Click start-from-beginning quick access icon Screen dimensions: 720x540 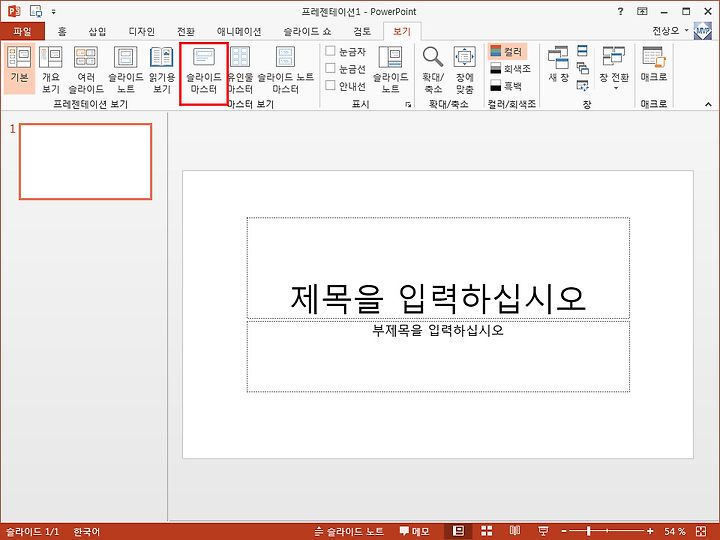tap(36, 11)
